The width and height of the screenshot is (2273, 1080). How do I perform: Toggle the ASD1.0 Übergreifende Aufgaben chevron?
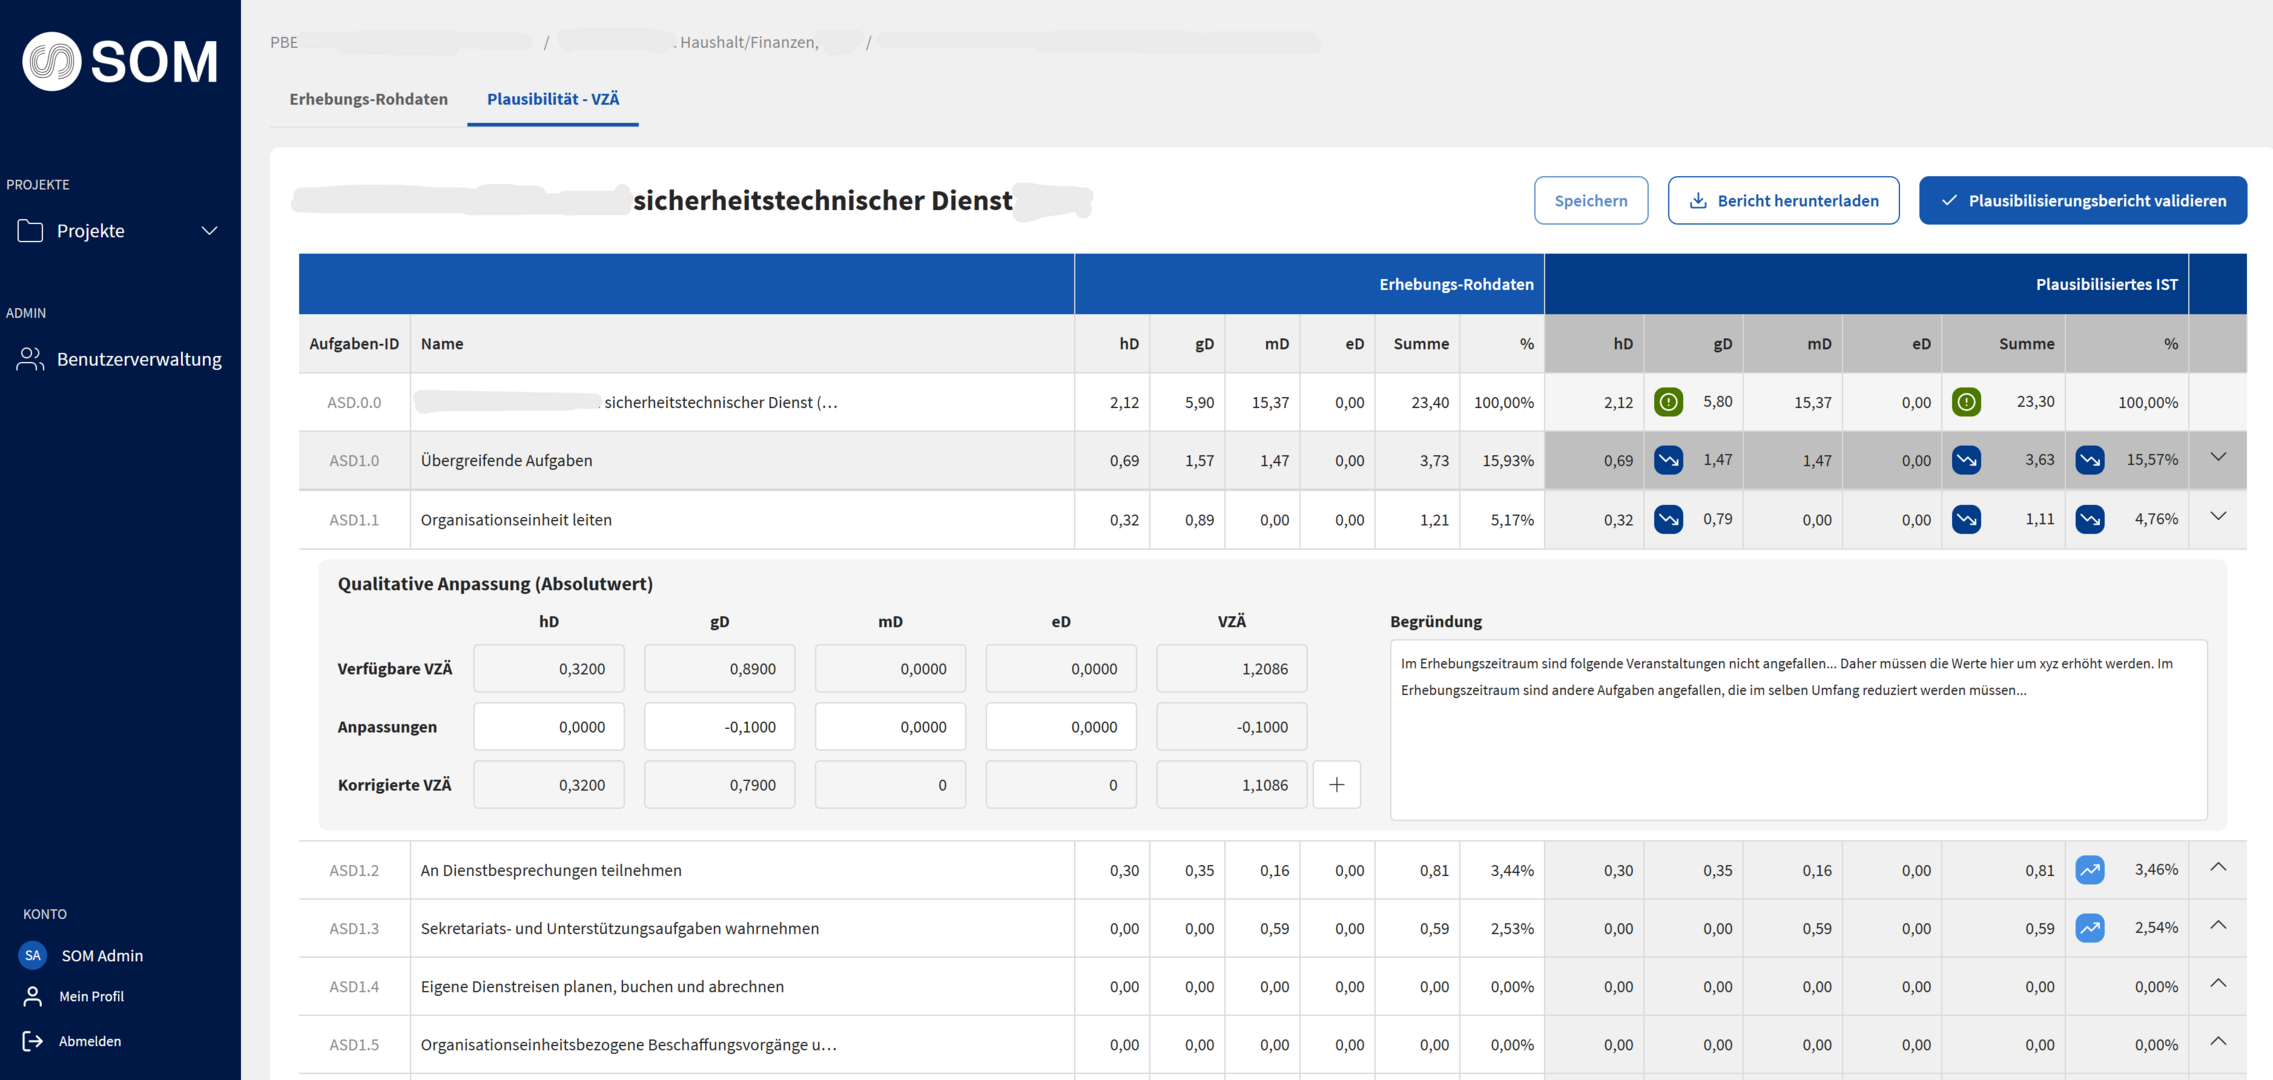(x=2218, y=458)
